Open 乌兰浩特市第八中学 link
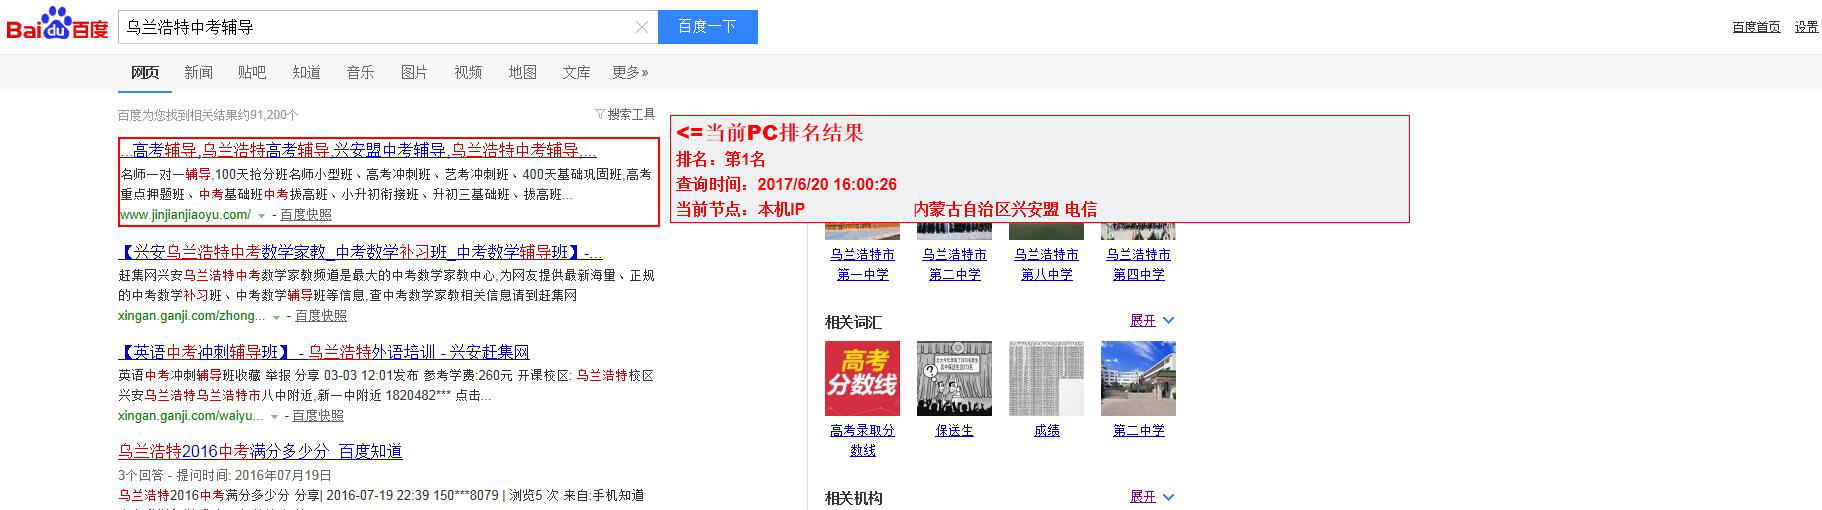 [x=1046, y=264]
